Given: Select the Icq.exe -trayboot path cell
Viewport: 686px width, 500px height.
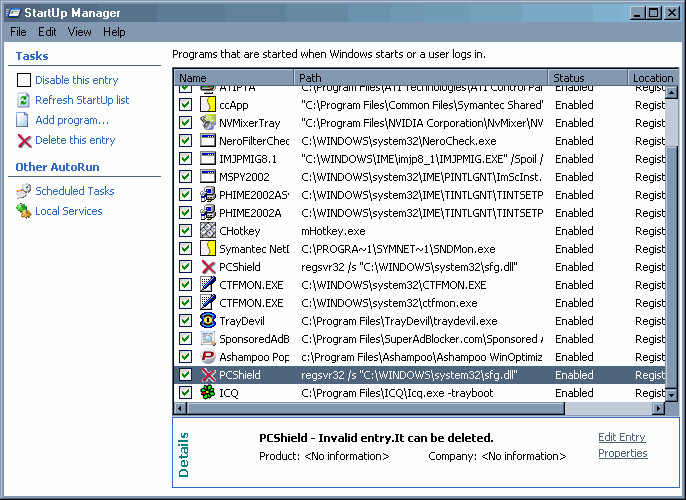Looking at the screenshot, I should click(x=397, y=393).
